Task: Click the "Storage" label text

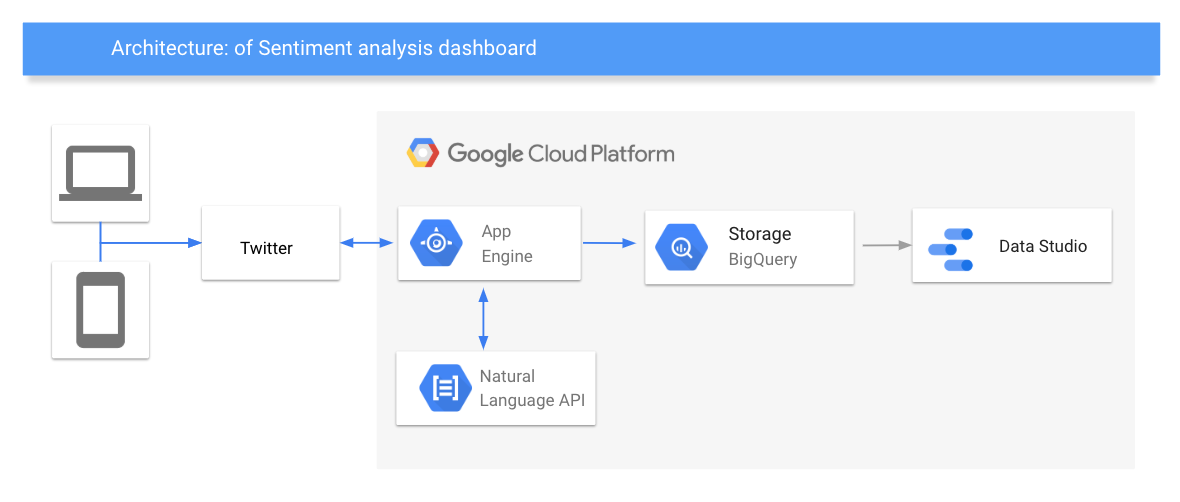Action: (759, 234)
